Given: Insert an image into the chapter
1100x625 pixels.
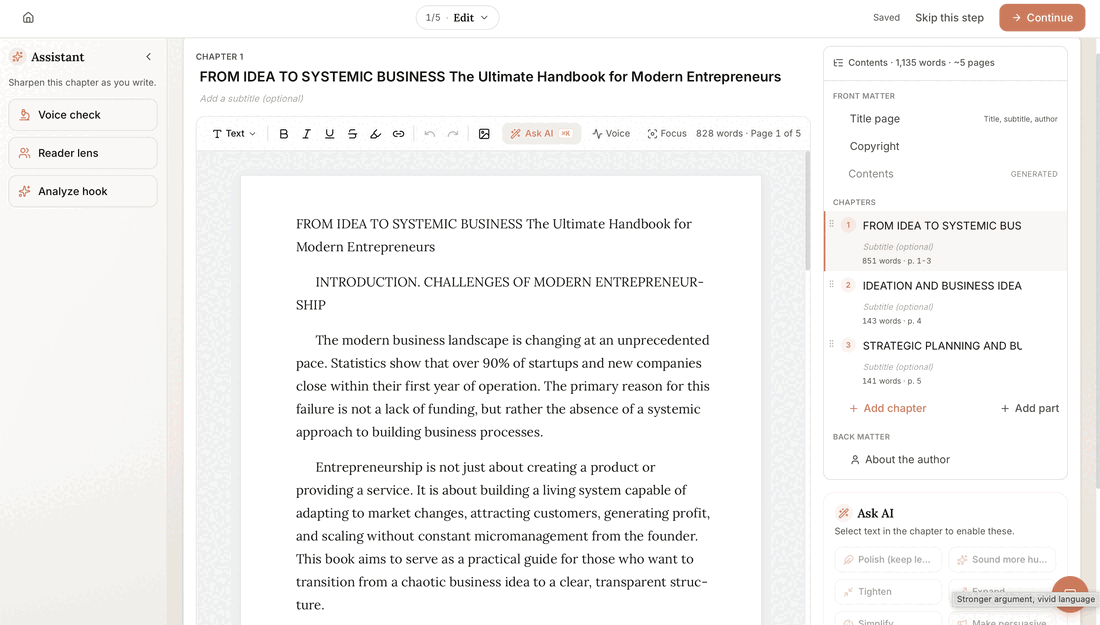Looking at the screenshot, I should (484, 133).
